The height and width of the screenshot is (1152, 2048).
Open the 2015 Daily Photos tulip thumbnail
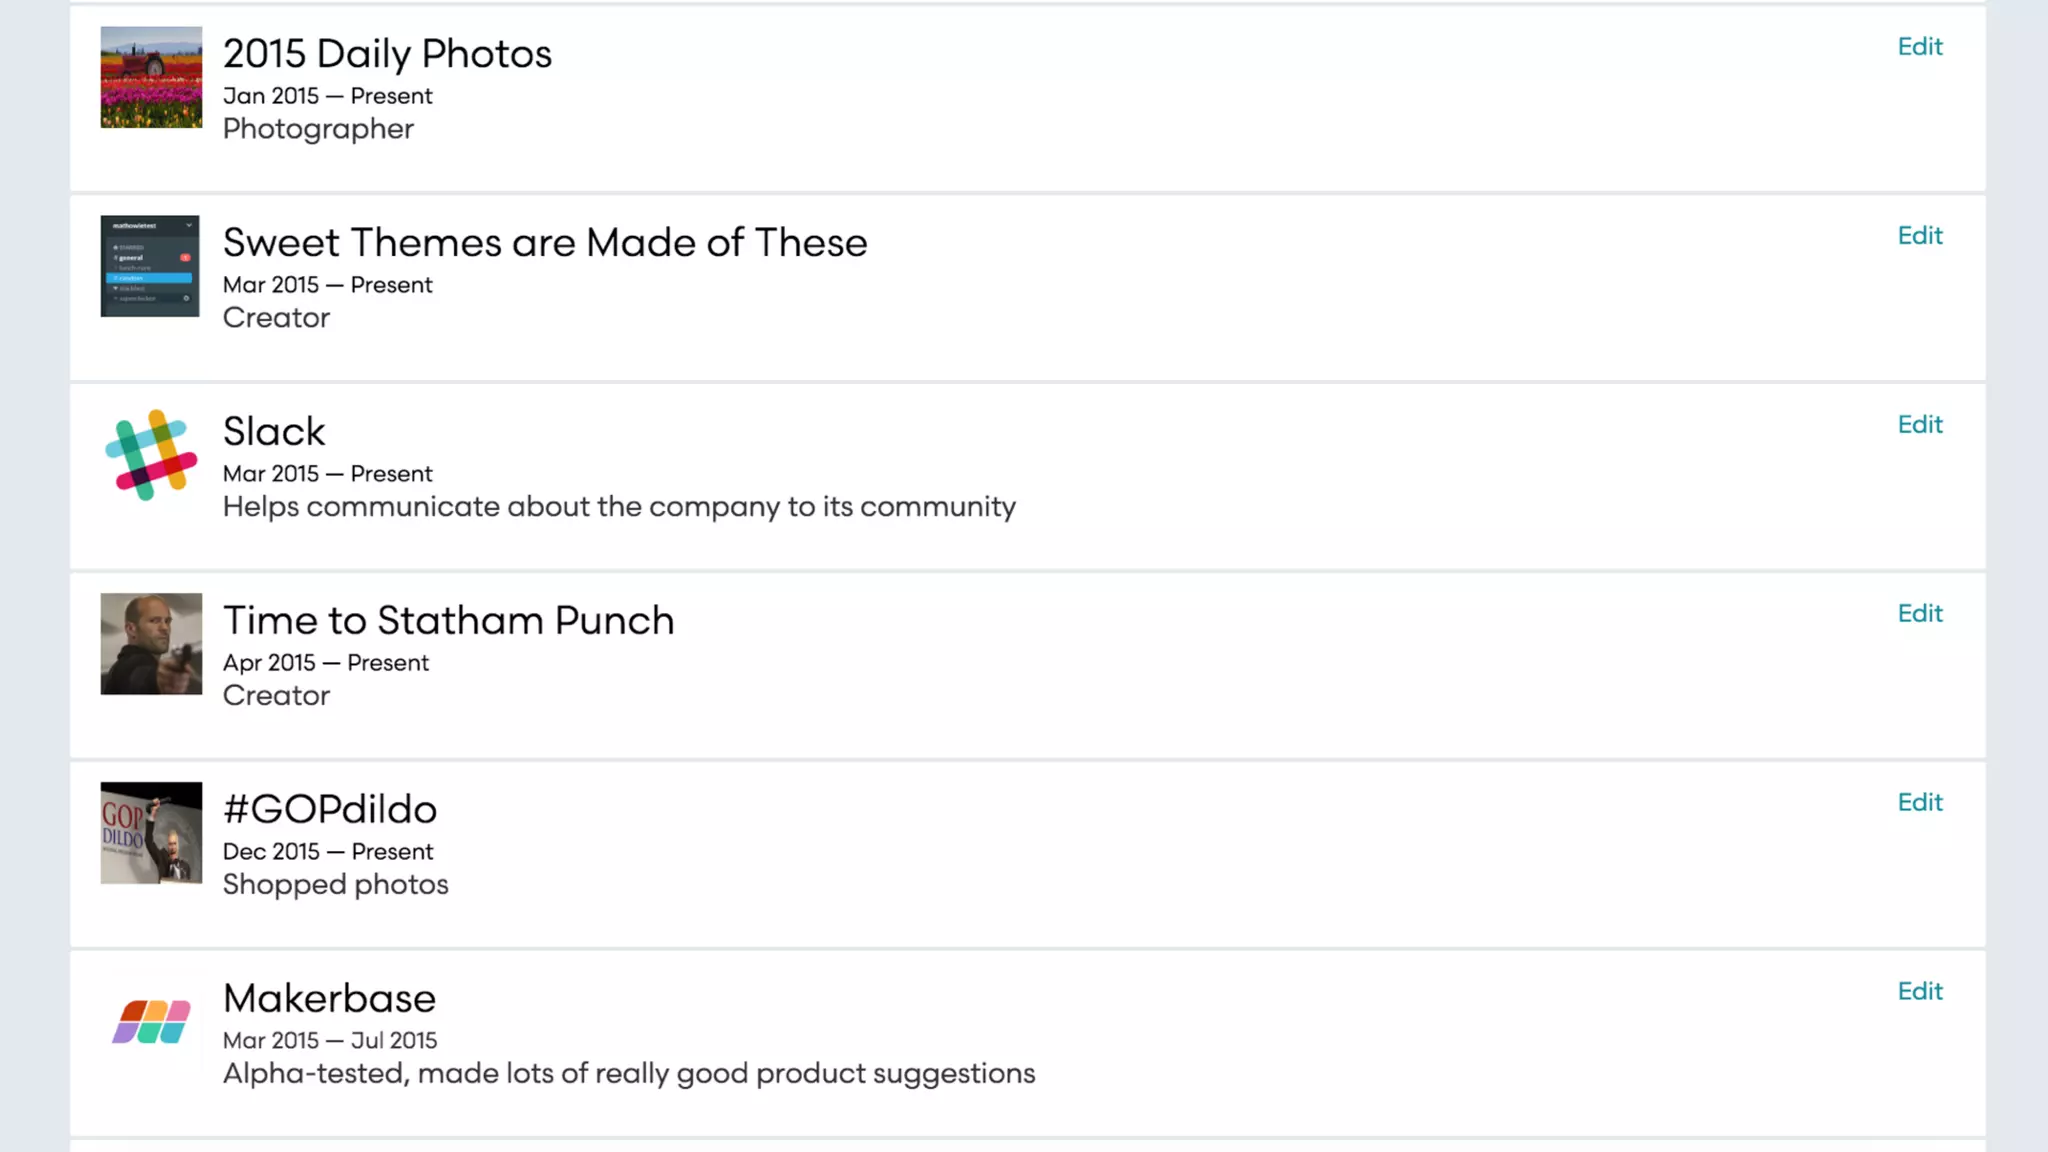point(151,77)
